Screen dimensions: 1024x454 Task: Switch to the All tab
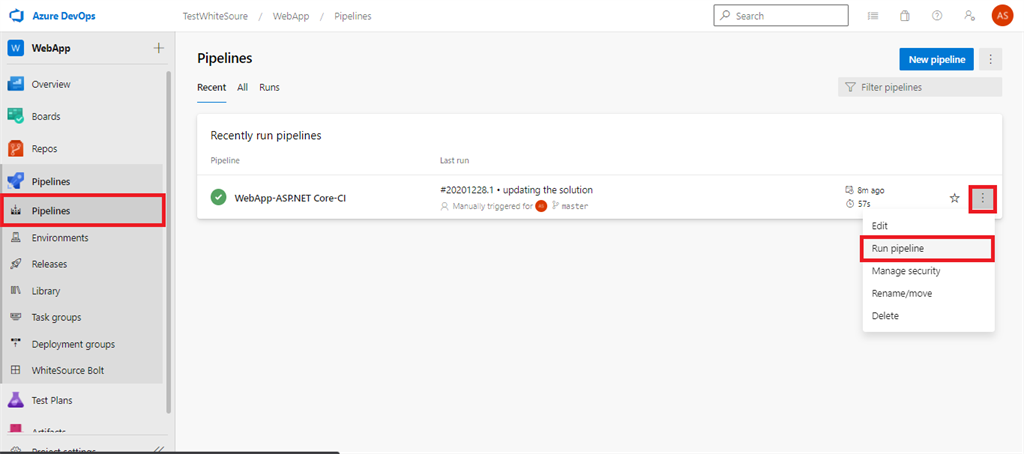pyautogui.click(x=242, y=87)
